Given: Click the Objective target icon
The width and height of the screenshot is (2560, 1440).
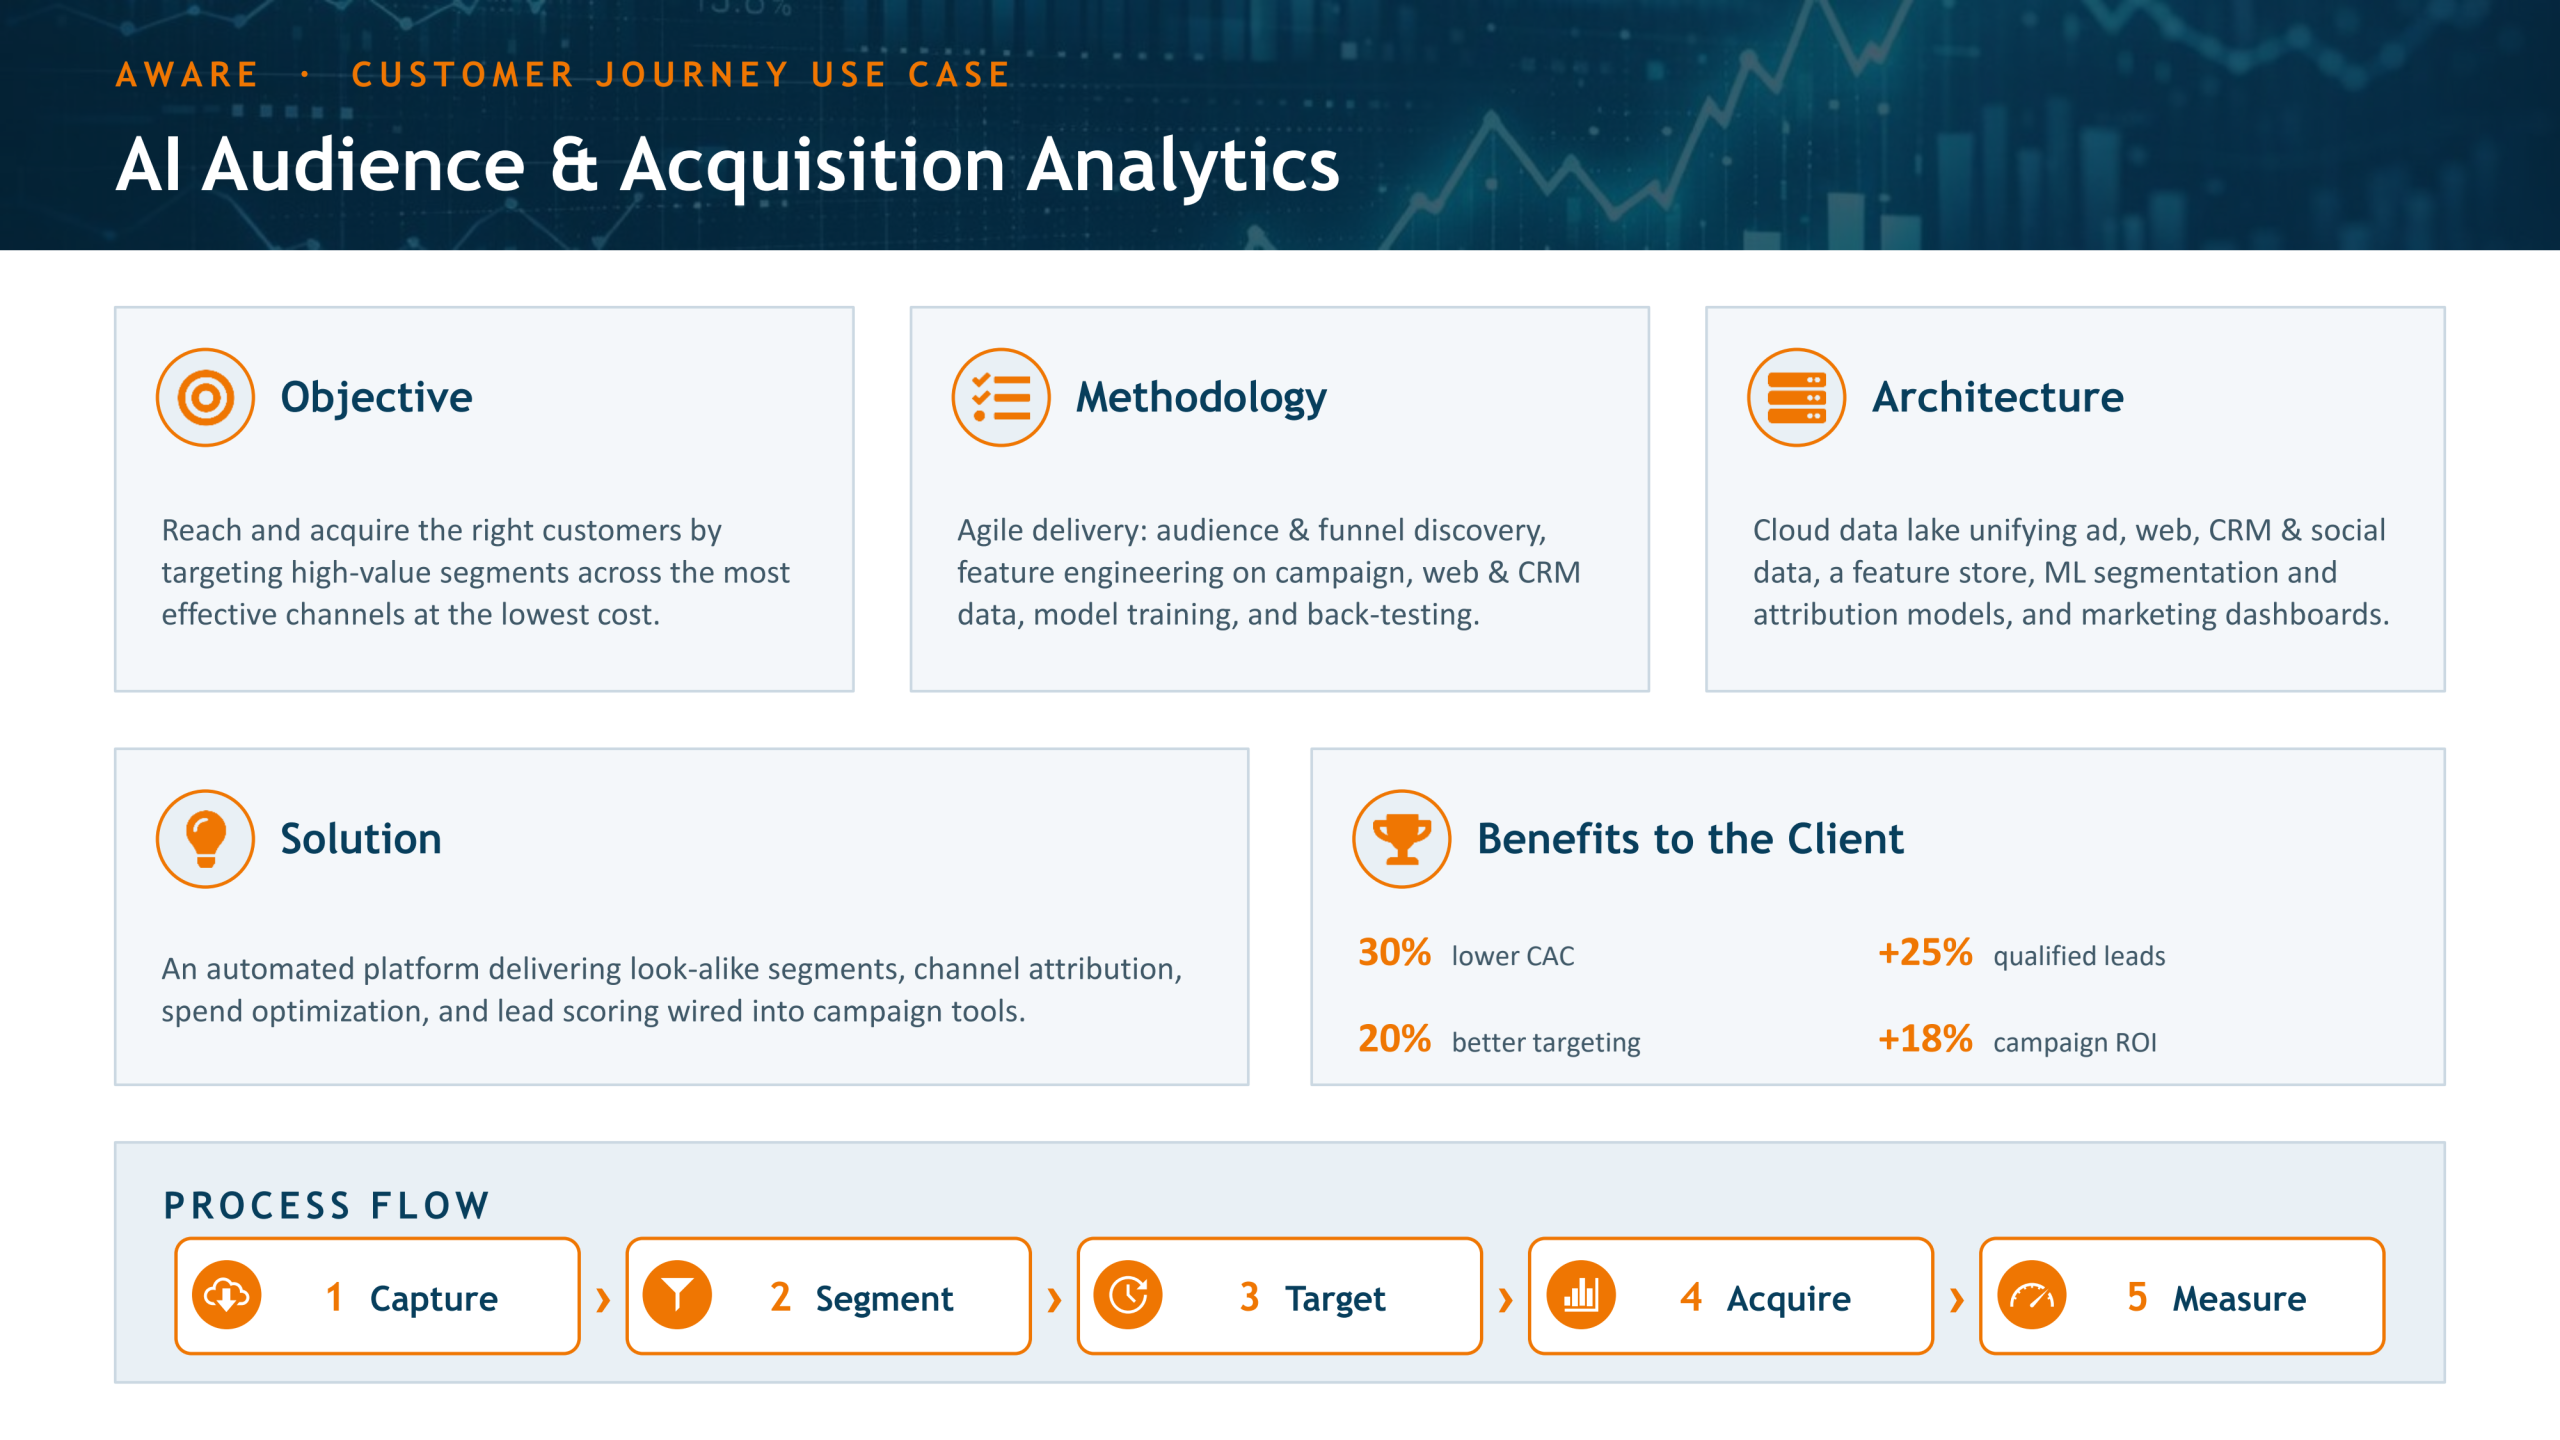Looking at the screenshot, I should pyautogui.click(x=205, y=397).
